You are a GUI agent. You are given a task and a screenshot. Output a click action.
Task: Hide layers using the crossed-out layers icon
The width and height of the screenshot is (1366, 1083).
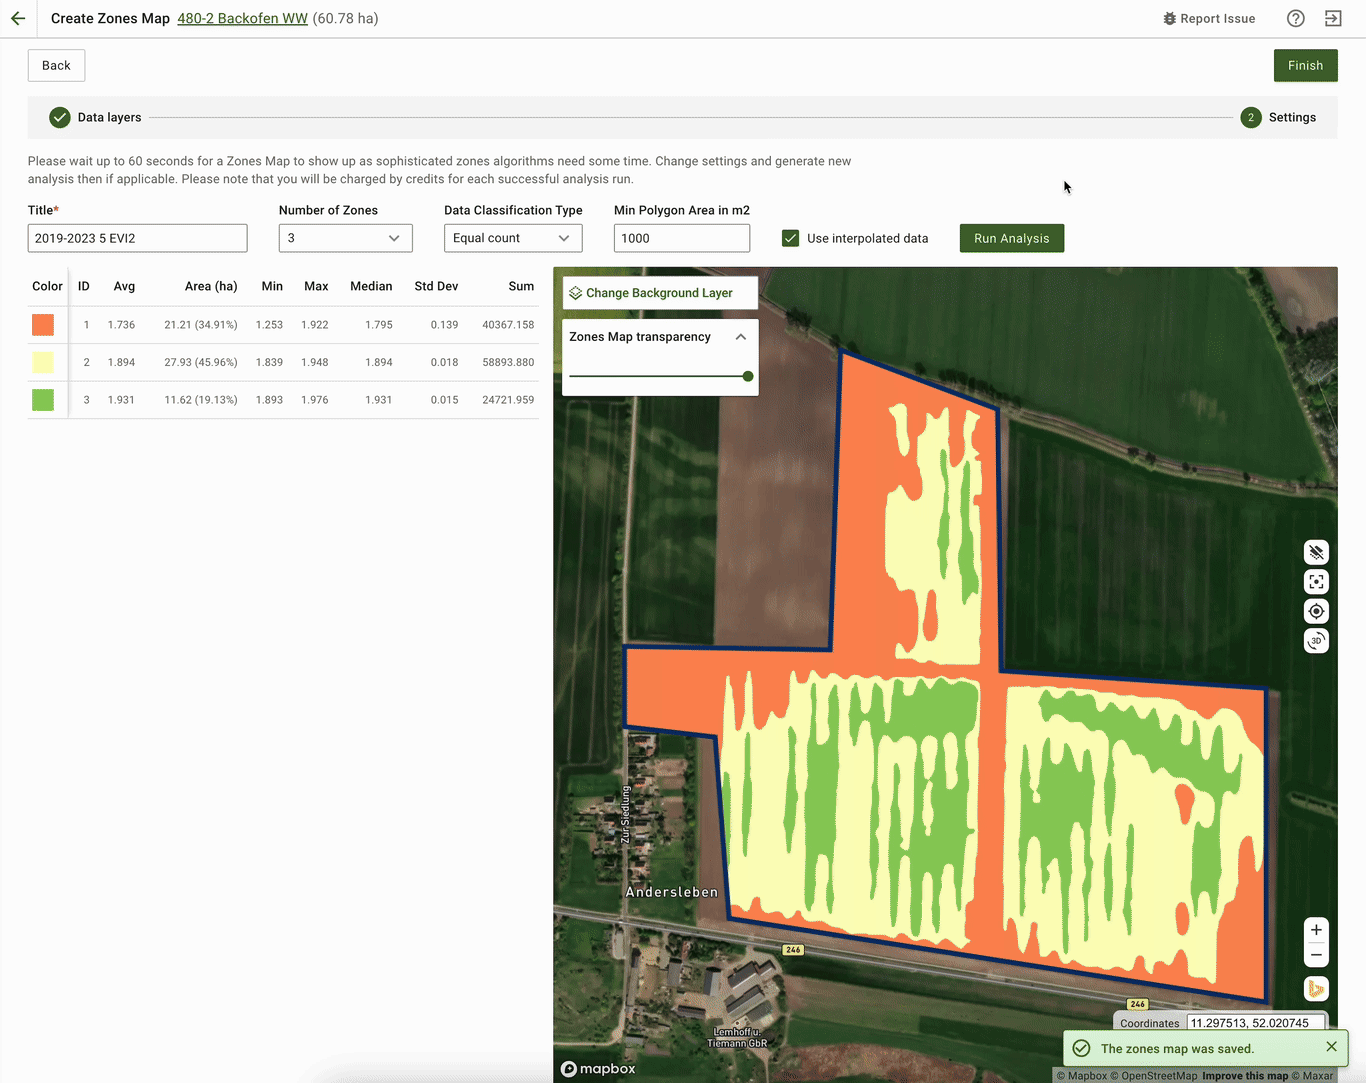point(1316,552)
